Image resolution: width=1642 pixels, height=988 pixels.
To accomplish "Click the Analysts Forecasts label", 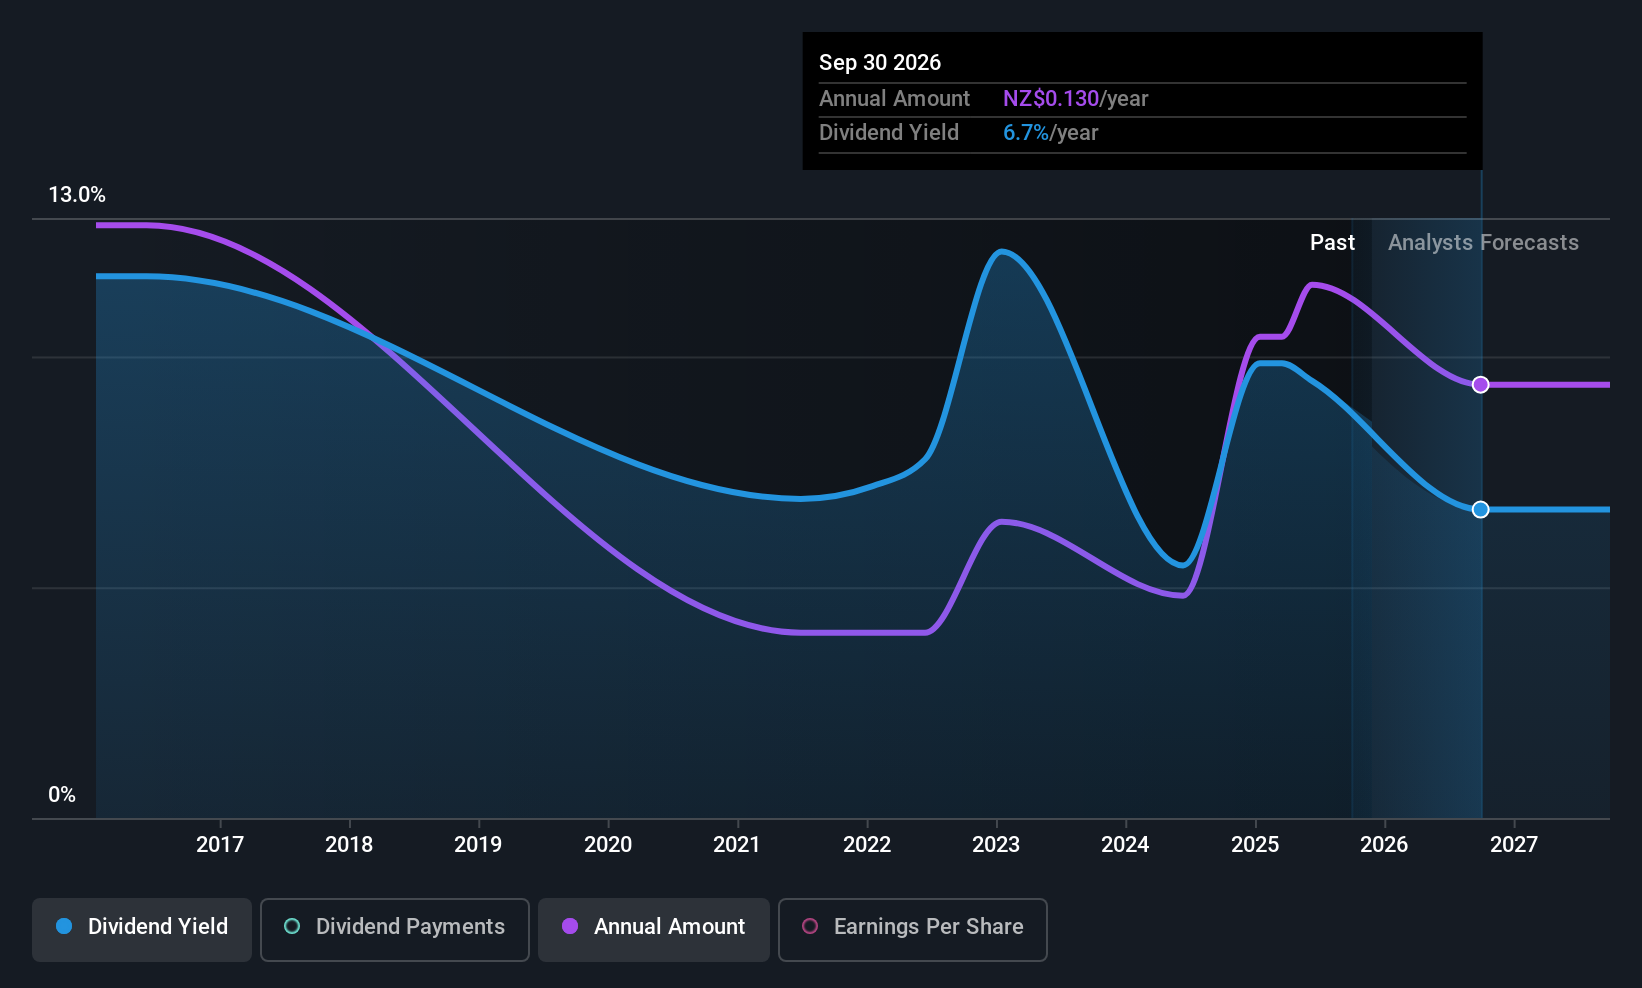I will coord(1483,242).
